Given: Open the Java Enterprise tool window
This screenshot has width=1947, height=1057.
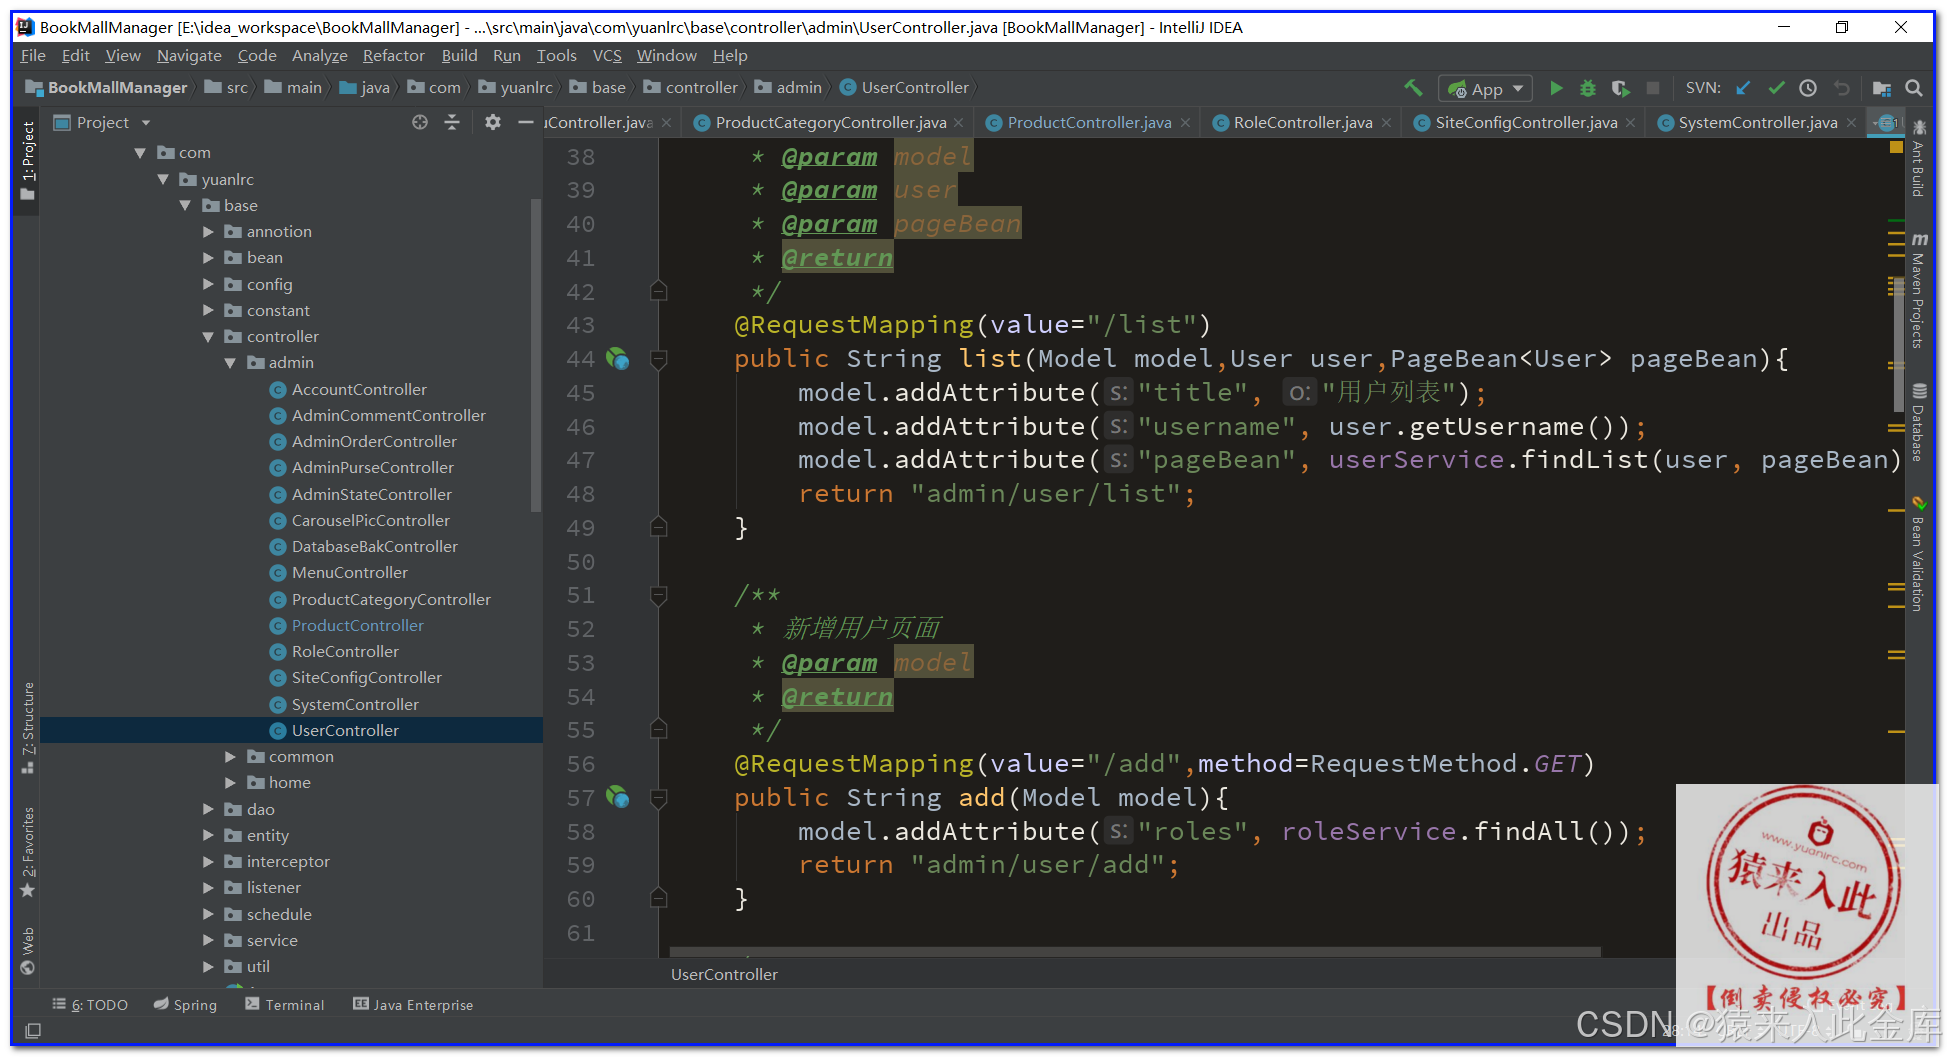Looking at the screenshot, I should 413,1005.
